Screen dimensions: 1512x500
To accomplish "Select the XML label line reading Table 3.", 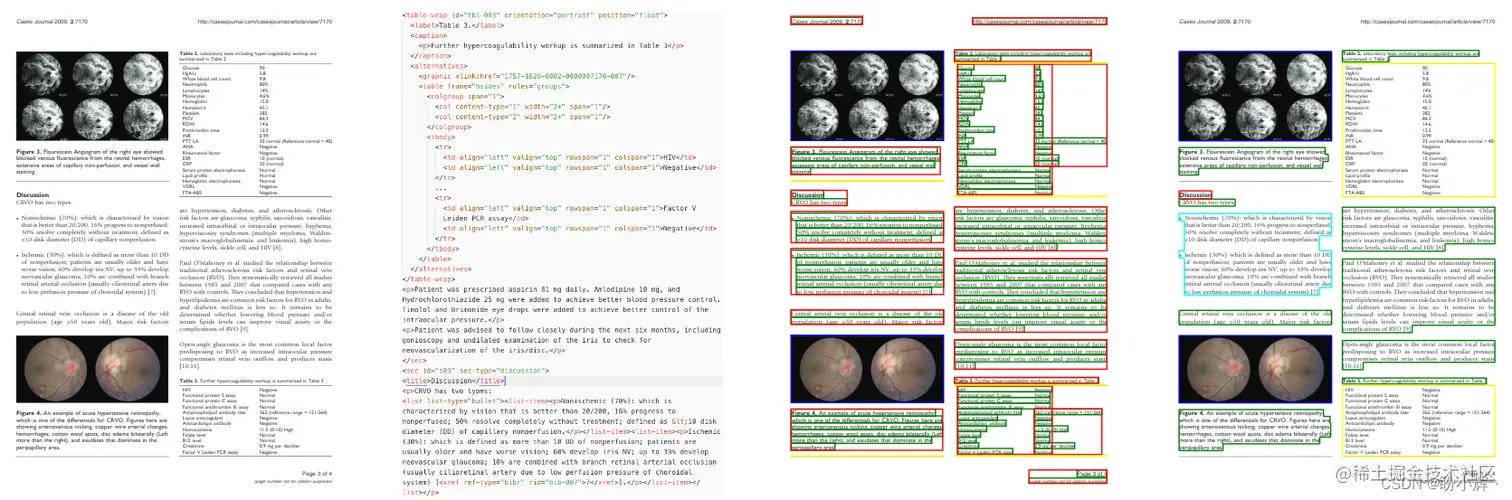I will (x=456, y=26).
